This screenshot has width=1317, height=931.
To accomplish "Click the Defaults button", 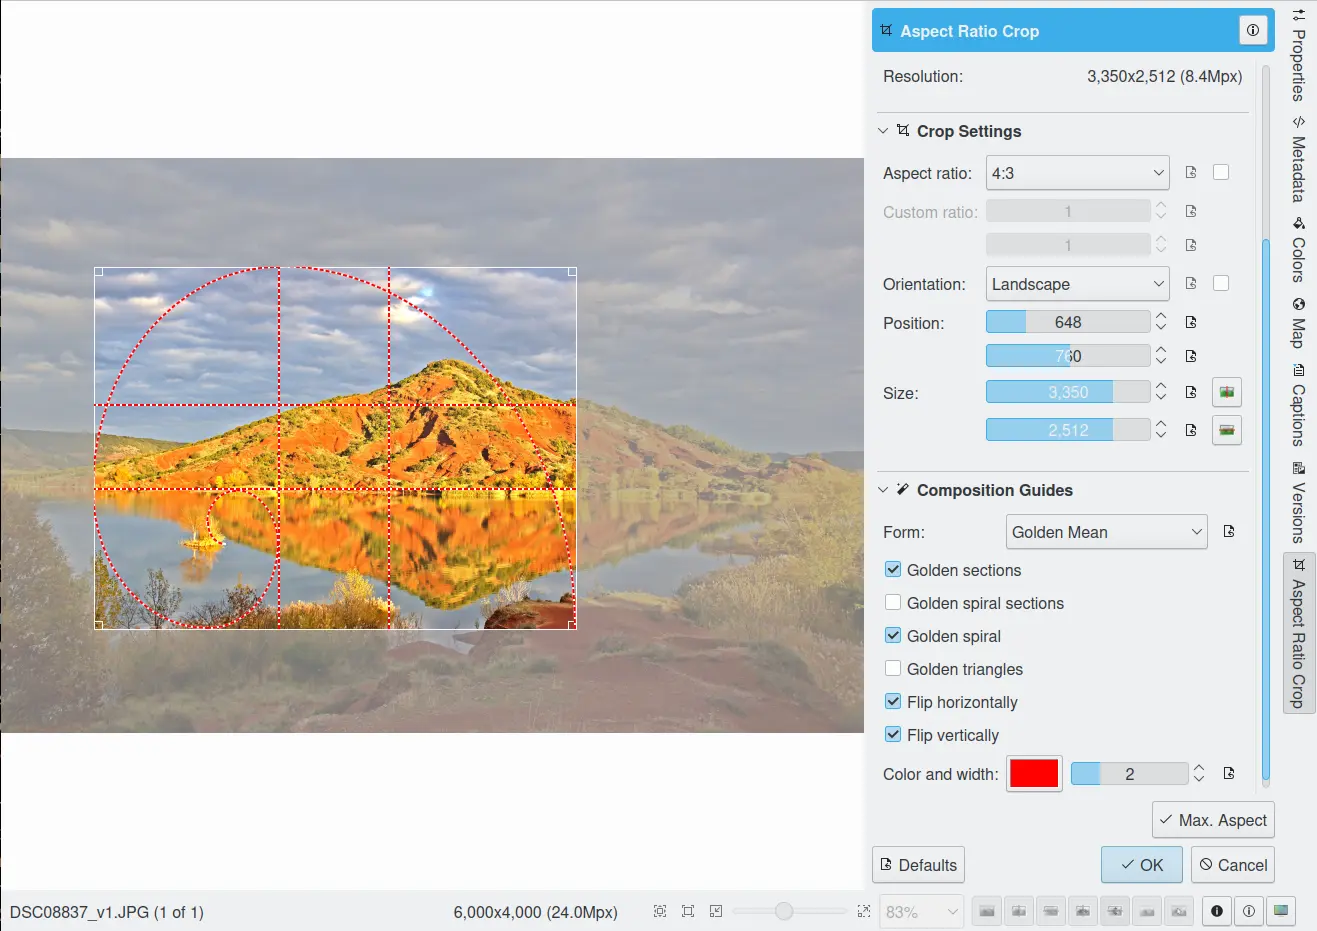I will click(918, 865).
